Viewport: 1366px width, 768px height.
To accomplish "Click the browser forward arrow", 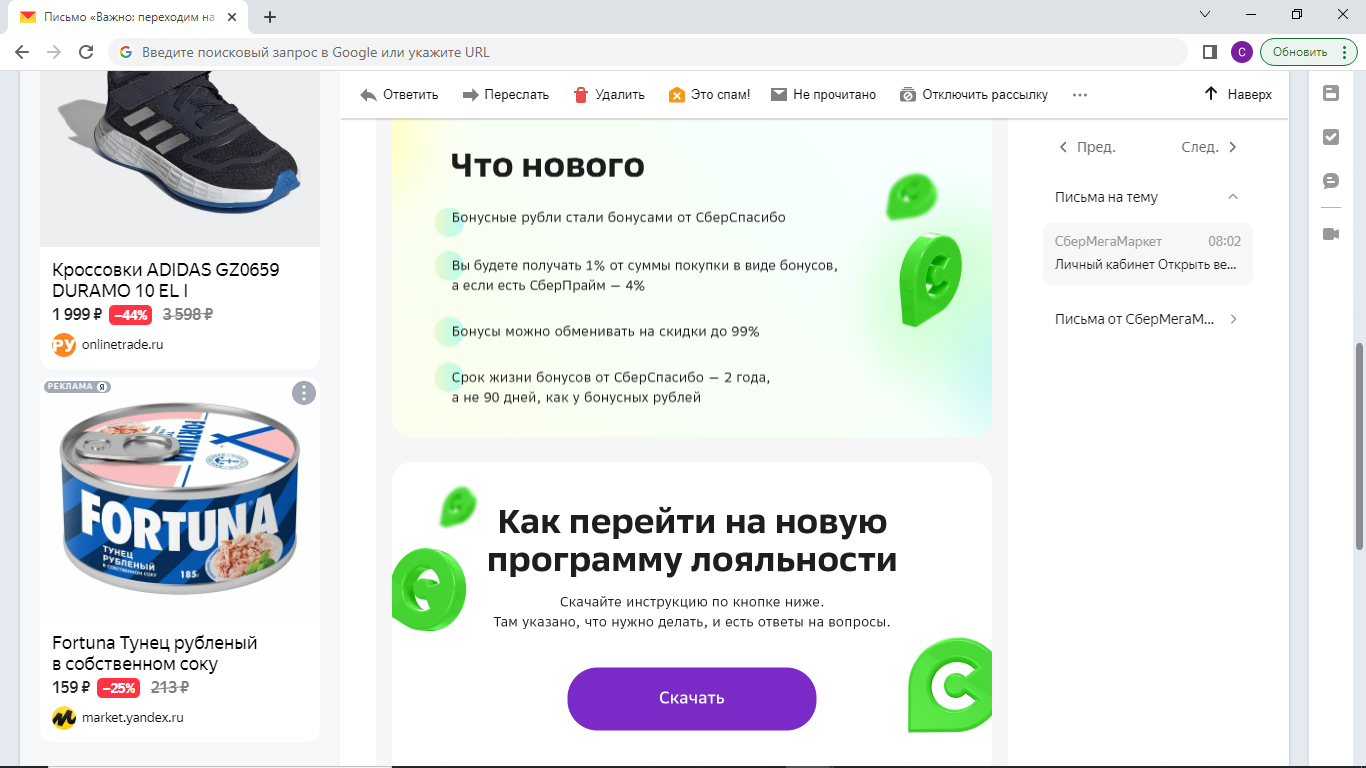I will (54, 52).
